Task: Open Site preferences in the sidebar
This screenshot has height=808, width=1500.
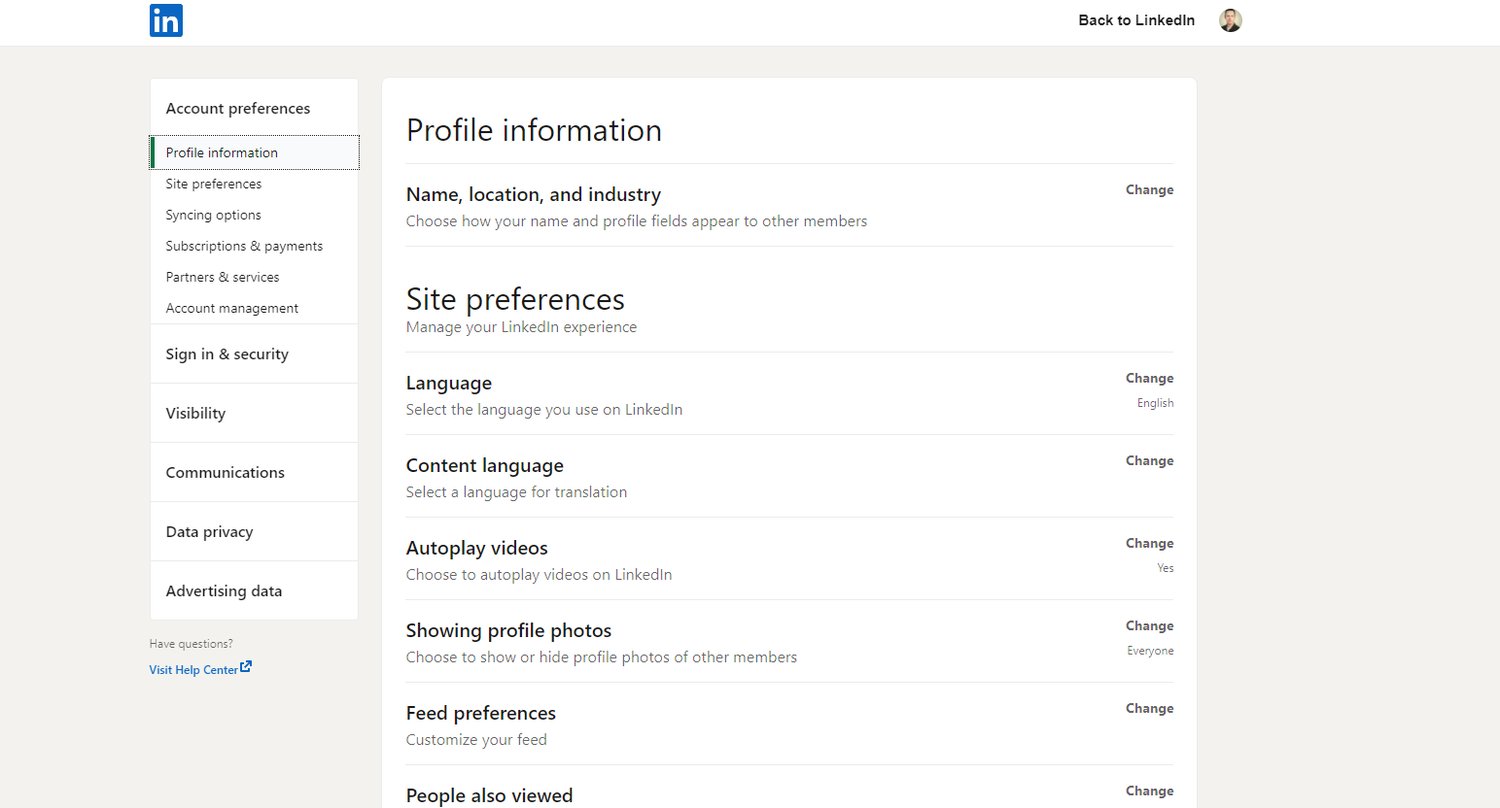Action: click(213, 184)
